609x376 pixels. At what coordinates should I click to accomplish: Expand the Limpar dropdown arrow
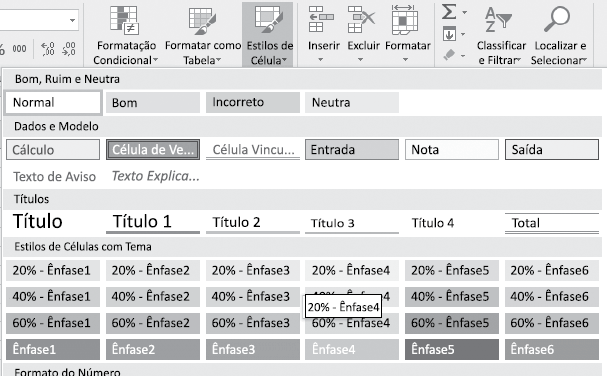click(463, 56)
